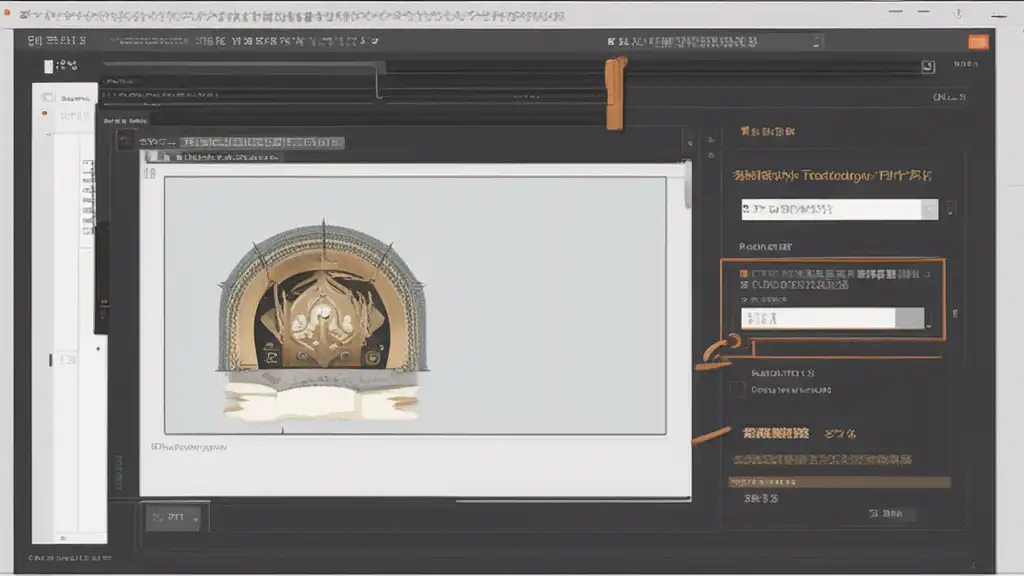Click the small square icon right of top slider track
Viewport: 1024px width, 576px height.
pyautogui.click(x=928, y=66)
